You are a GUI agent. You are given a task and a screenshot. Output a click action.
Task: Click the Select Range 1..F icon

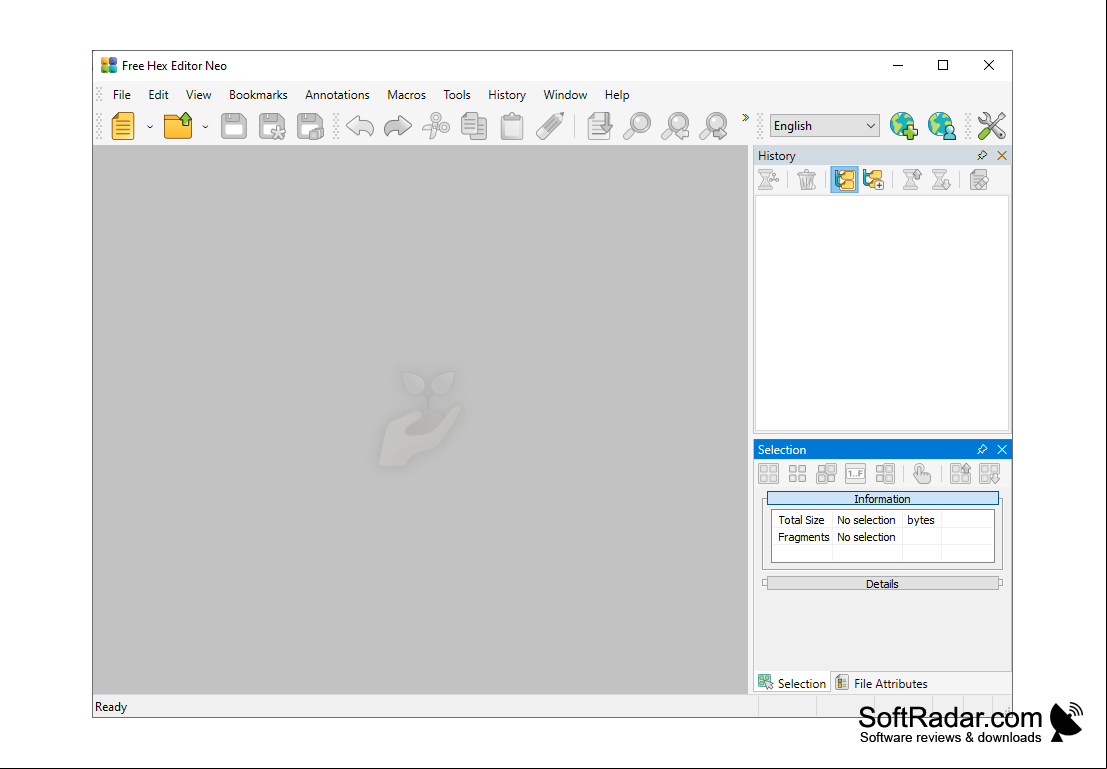[x=855, y=473]
